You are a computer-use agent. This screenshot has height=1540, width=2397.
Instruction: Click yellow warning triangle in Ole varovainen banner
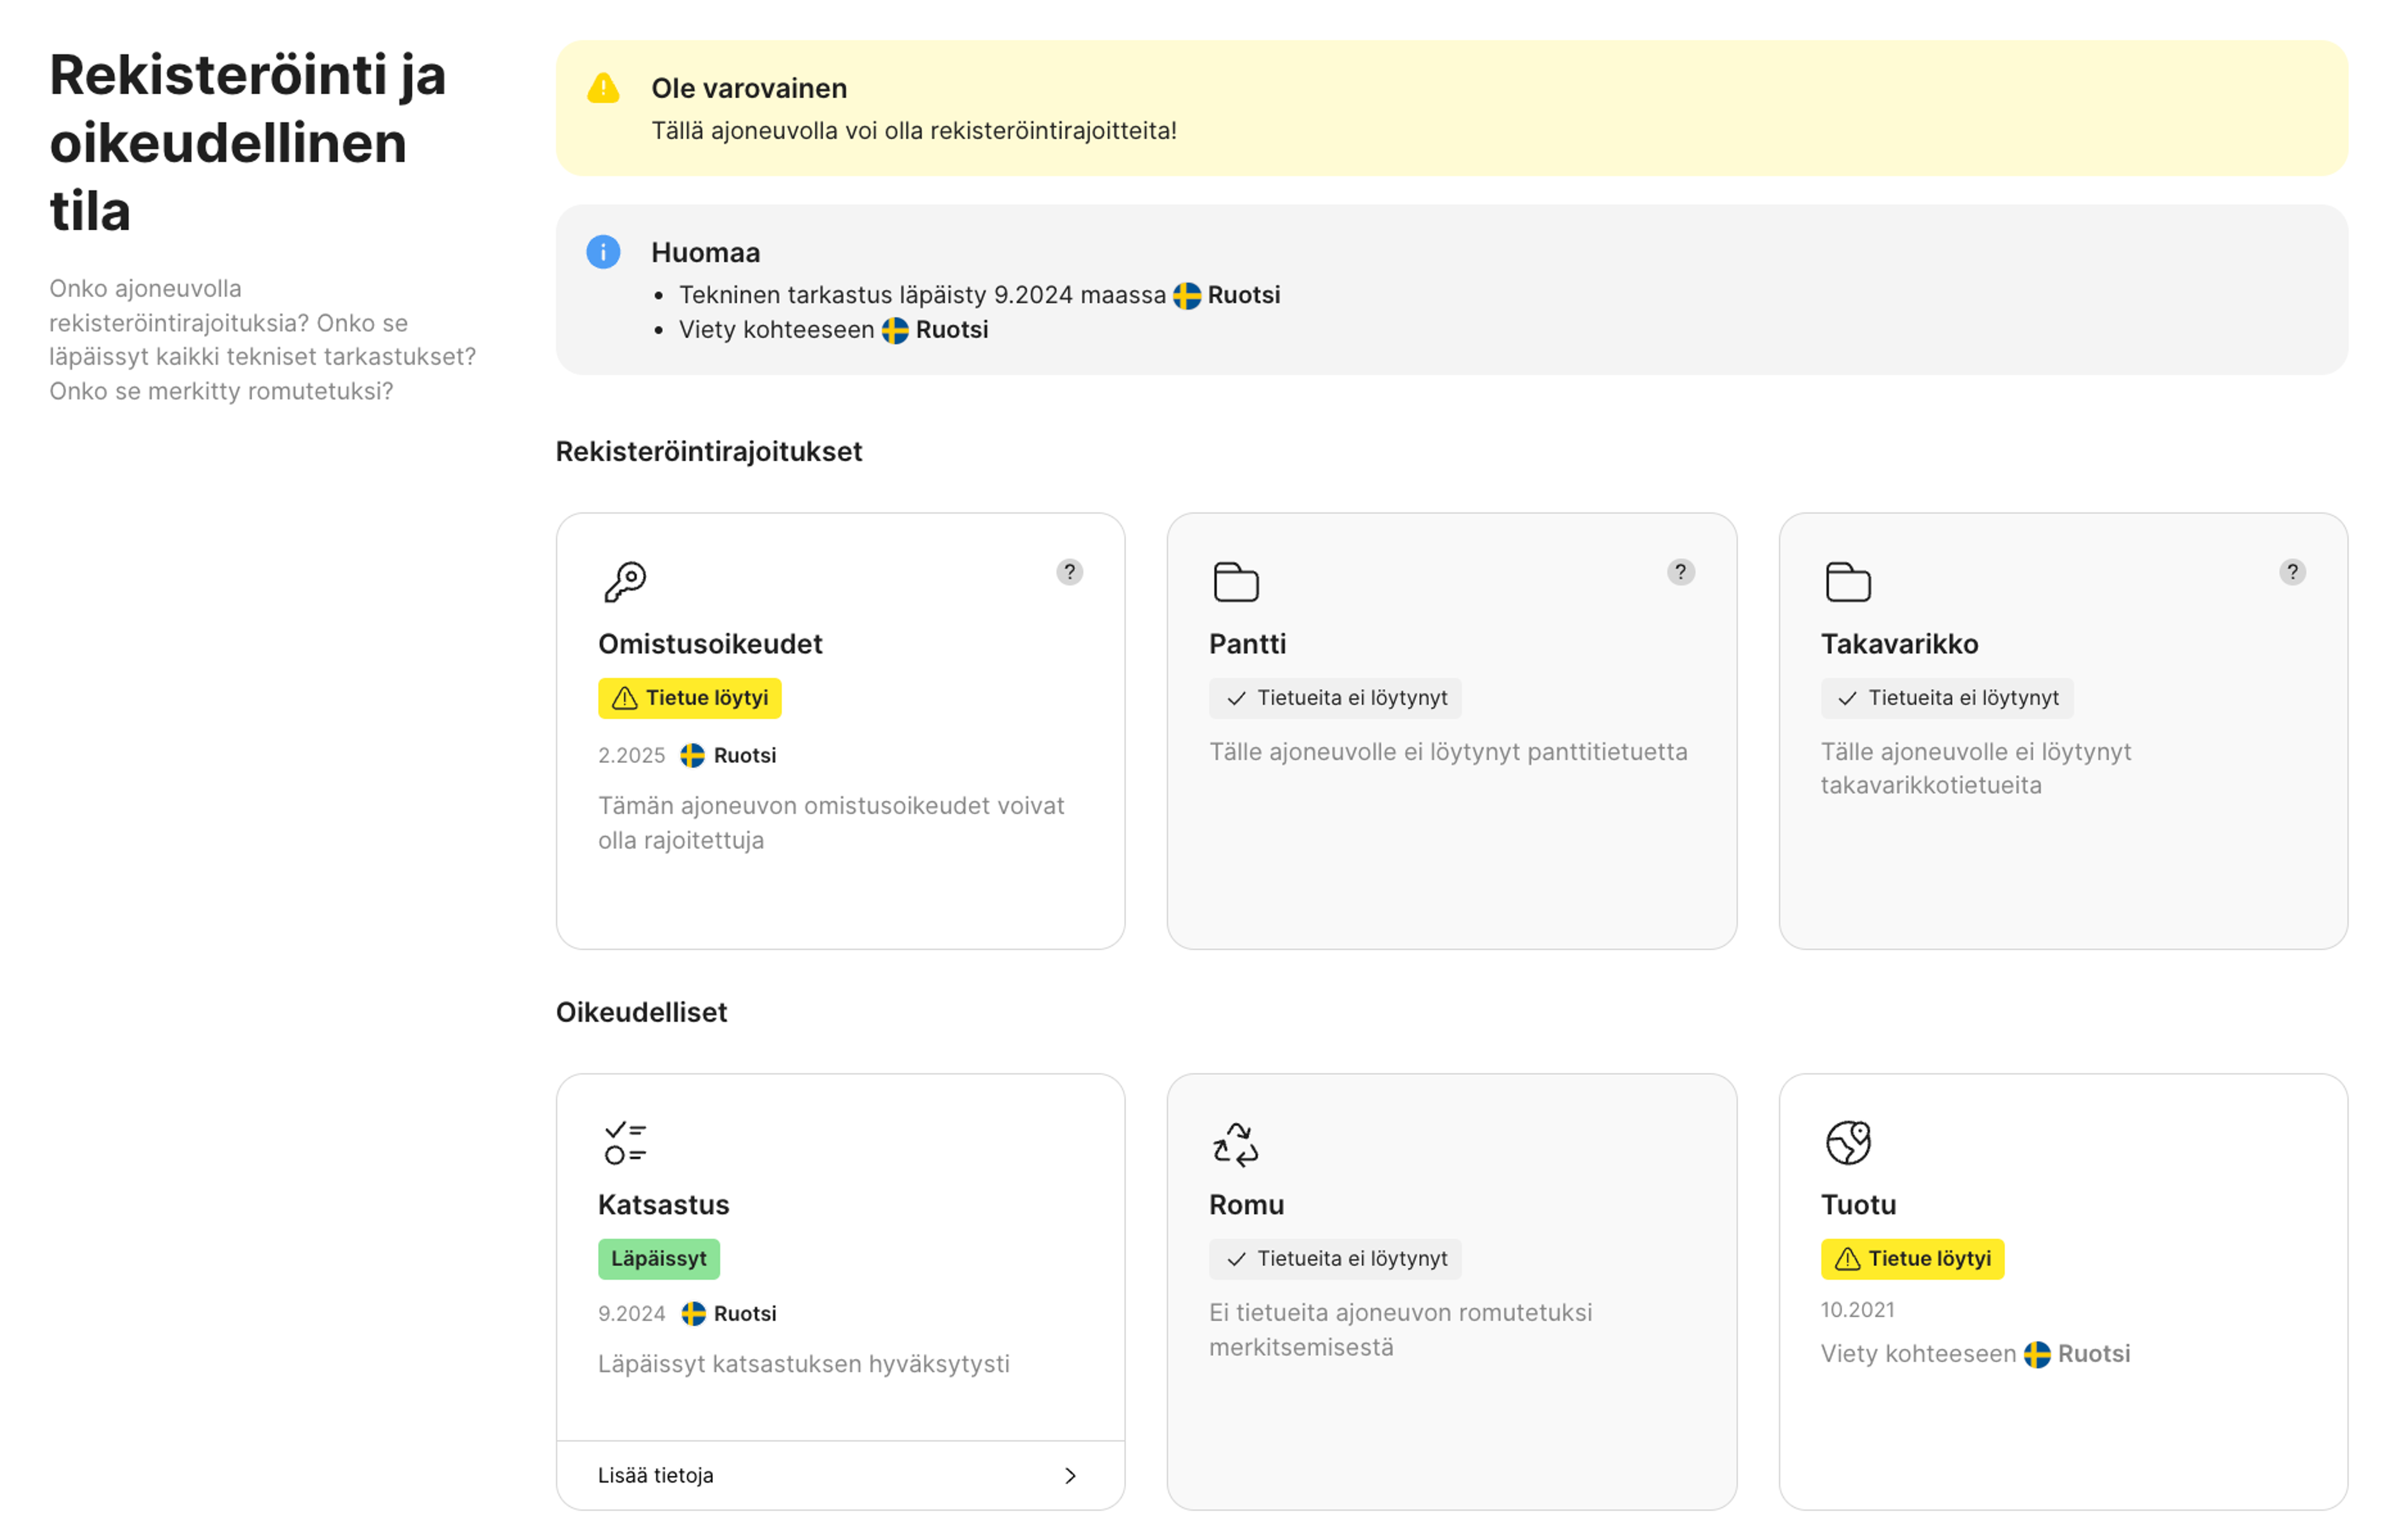click(x=603, y=88)
